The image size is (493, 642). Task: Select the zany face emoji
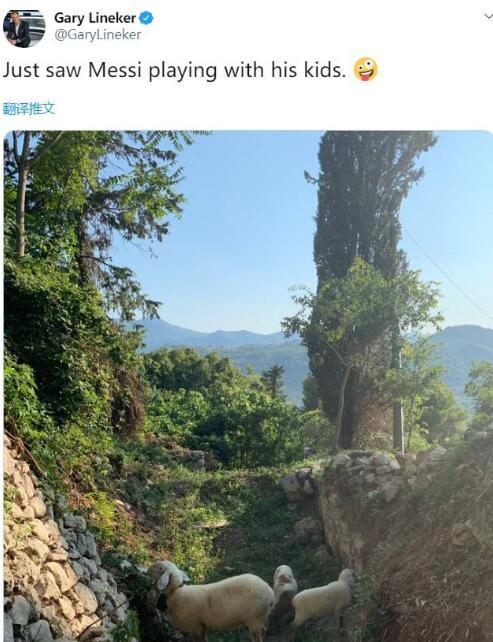coord(365,69)
